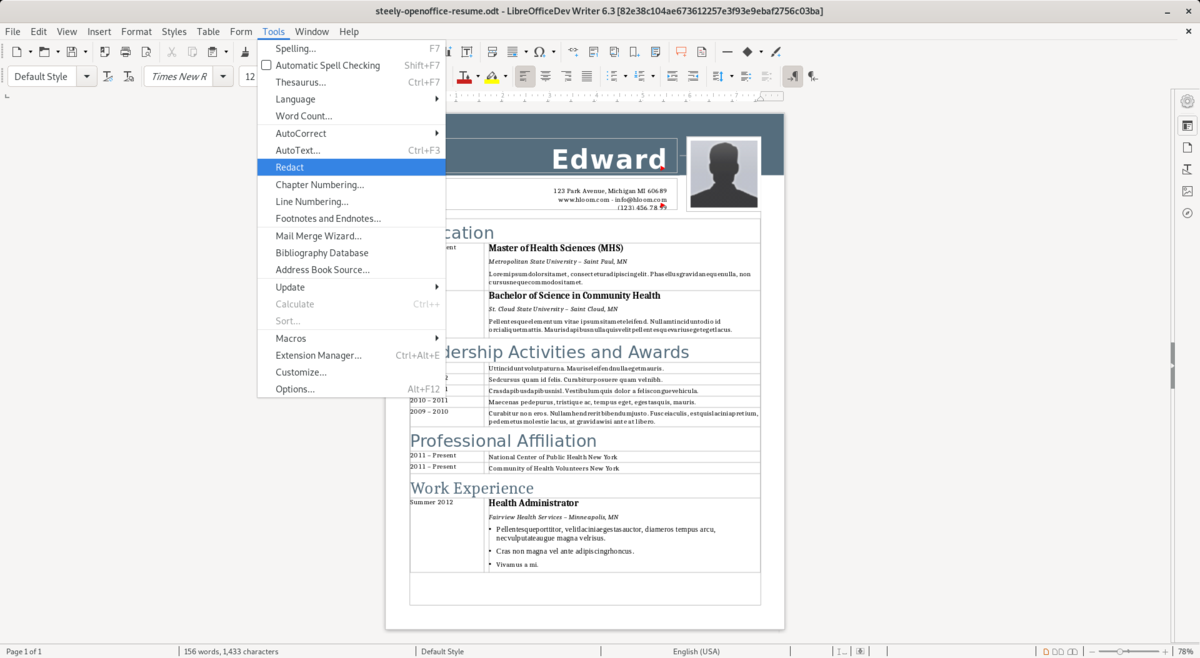The height and width of the screenshot is (658, 1200).
Task: Launch the Mail Merge Wizard
Action: tap(316, 235)
